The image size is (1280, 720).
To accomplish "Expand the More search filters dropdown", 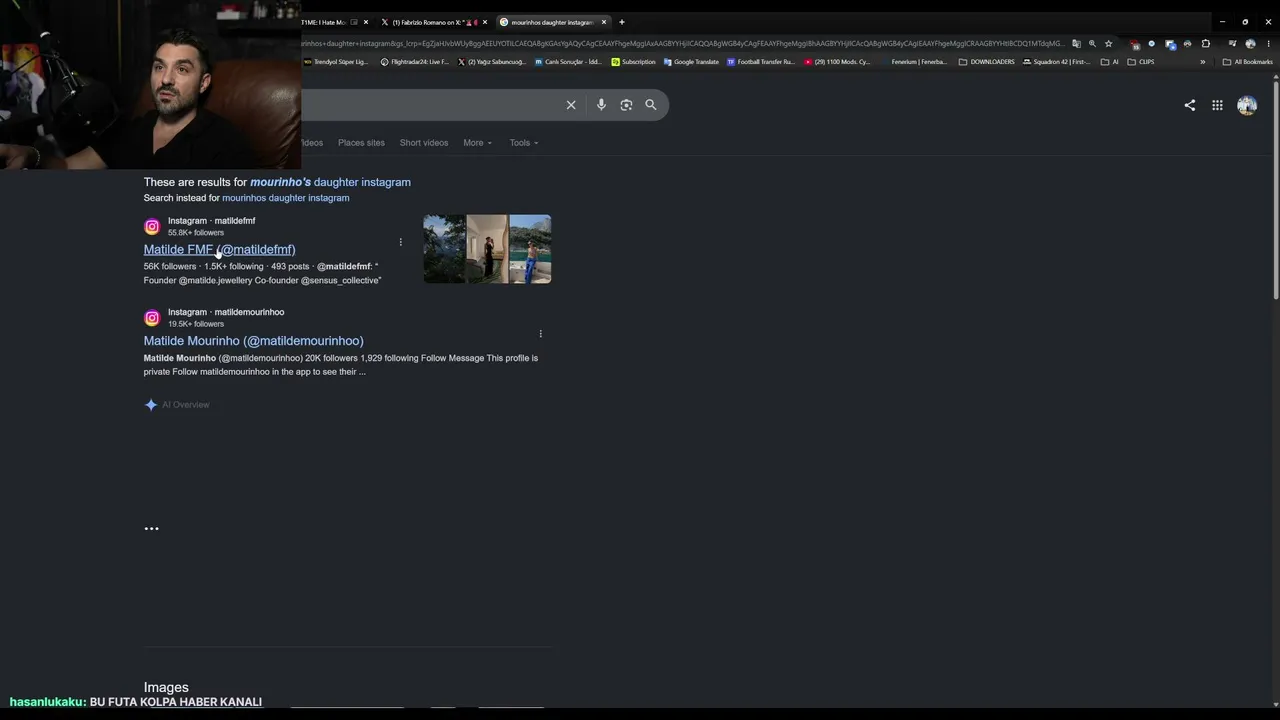I will coord(477,143).
